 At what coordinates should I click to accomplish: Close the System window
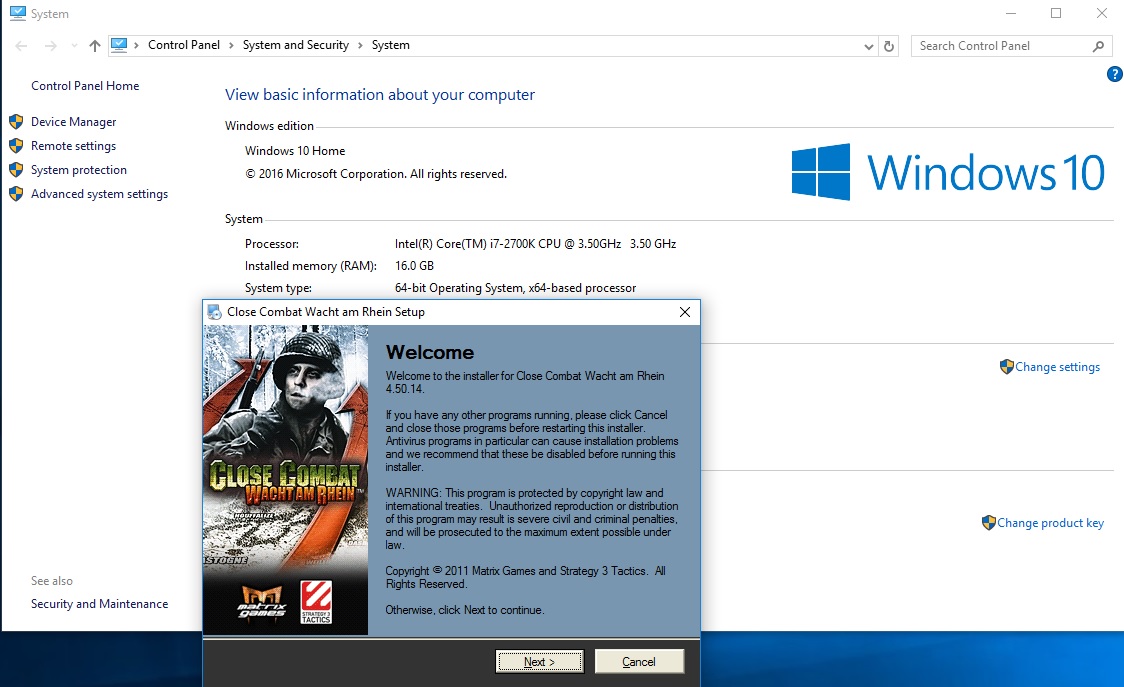1102,13
